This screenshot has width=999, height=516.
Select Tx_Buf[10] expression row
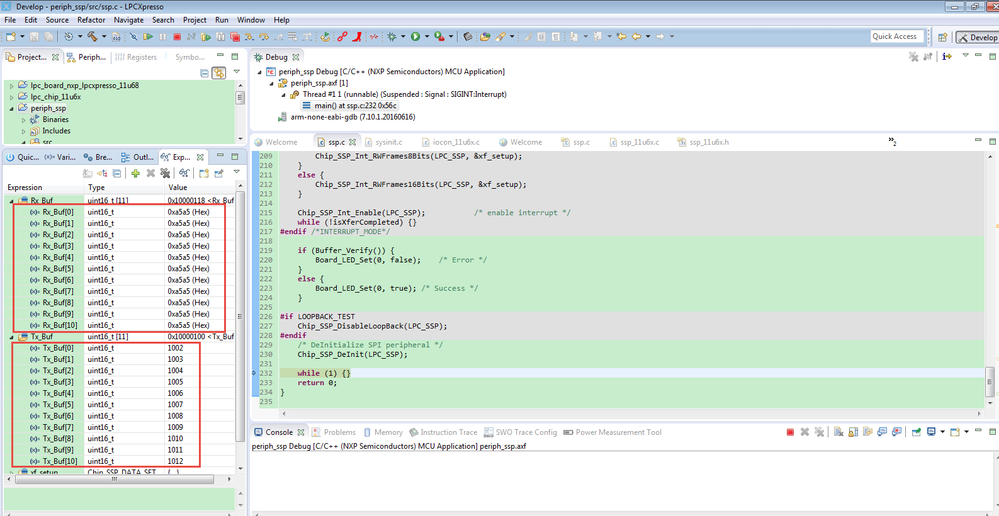click(x=121, y=461)
